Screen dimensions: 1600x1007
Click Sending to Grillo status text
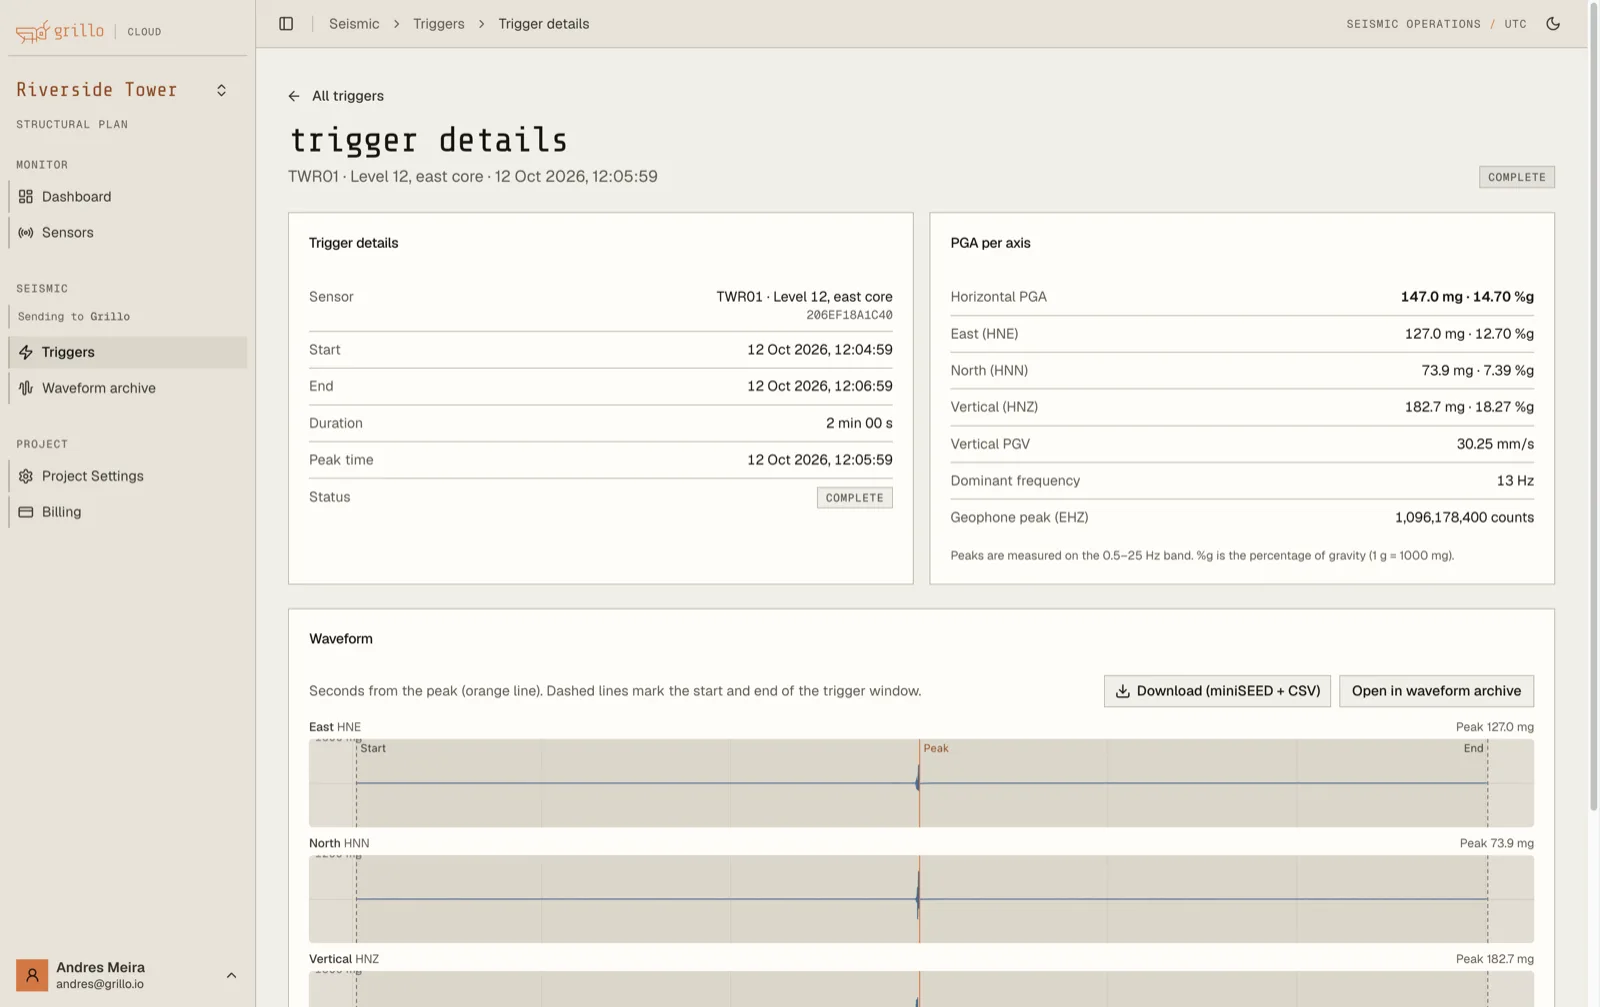tap(74, 317)
